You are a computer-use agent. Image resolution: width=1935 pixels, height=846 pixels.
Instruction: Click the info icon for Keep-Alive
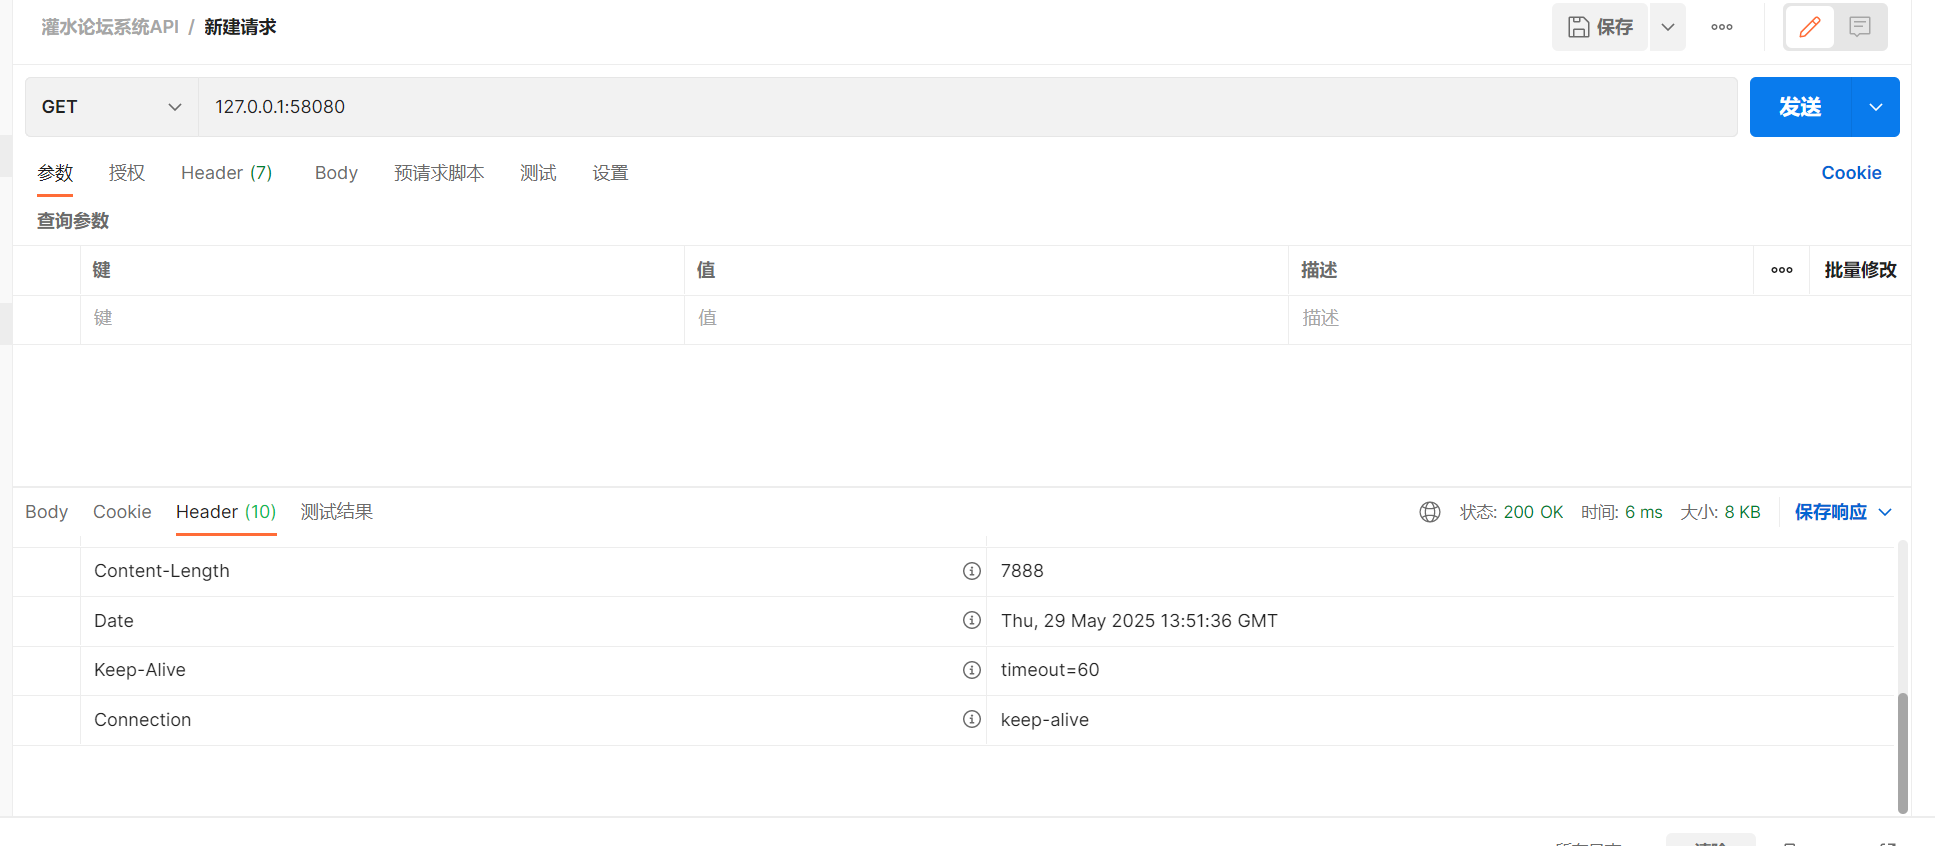[971, 670]
